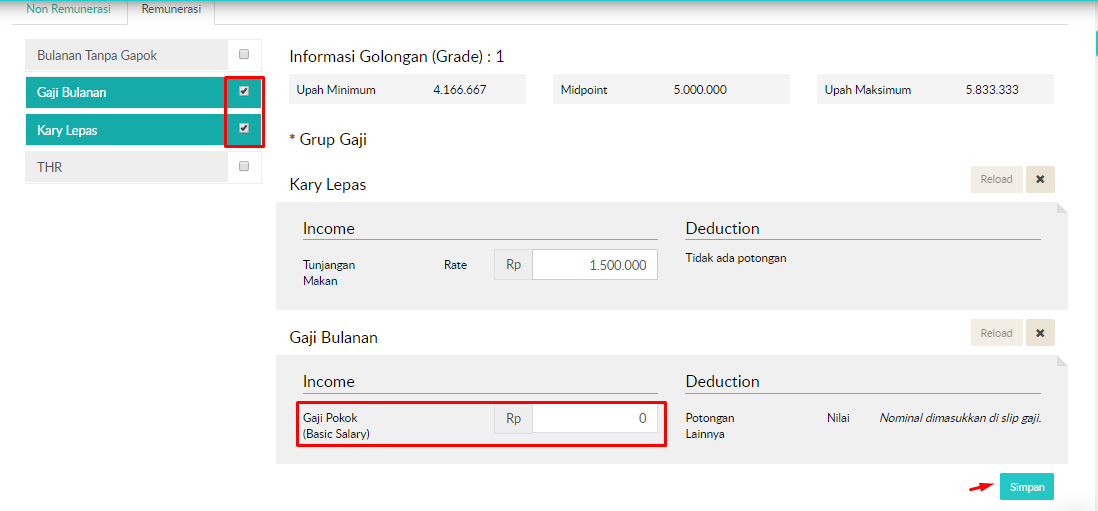Remove the Kary Lepas group with X icon
The width and height of the screenshot is (1098, 511).
click(x=1040, y=180)
